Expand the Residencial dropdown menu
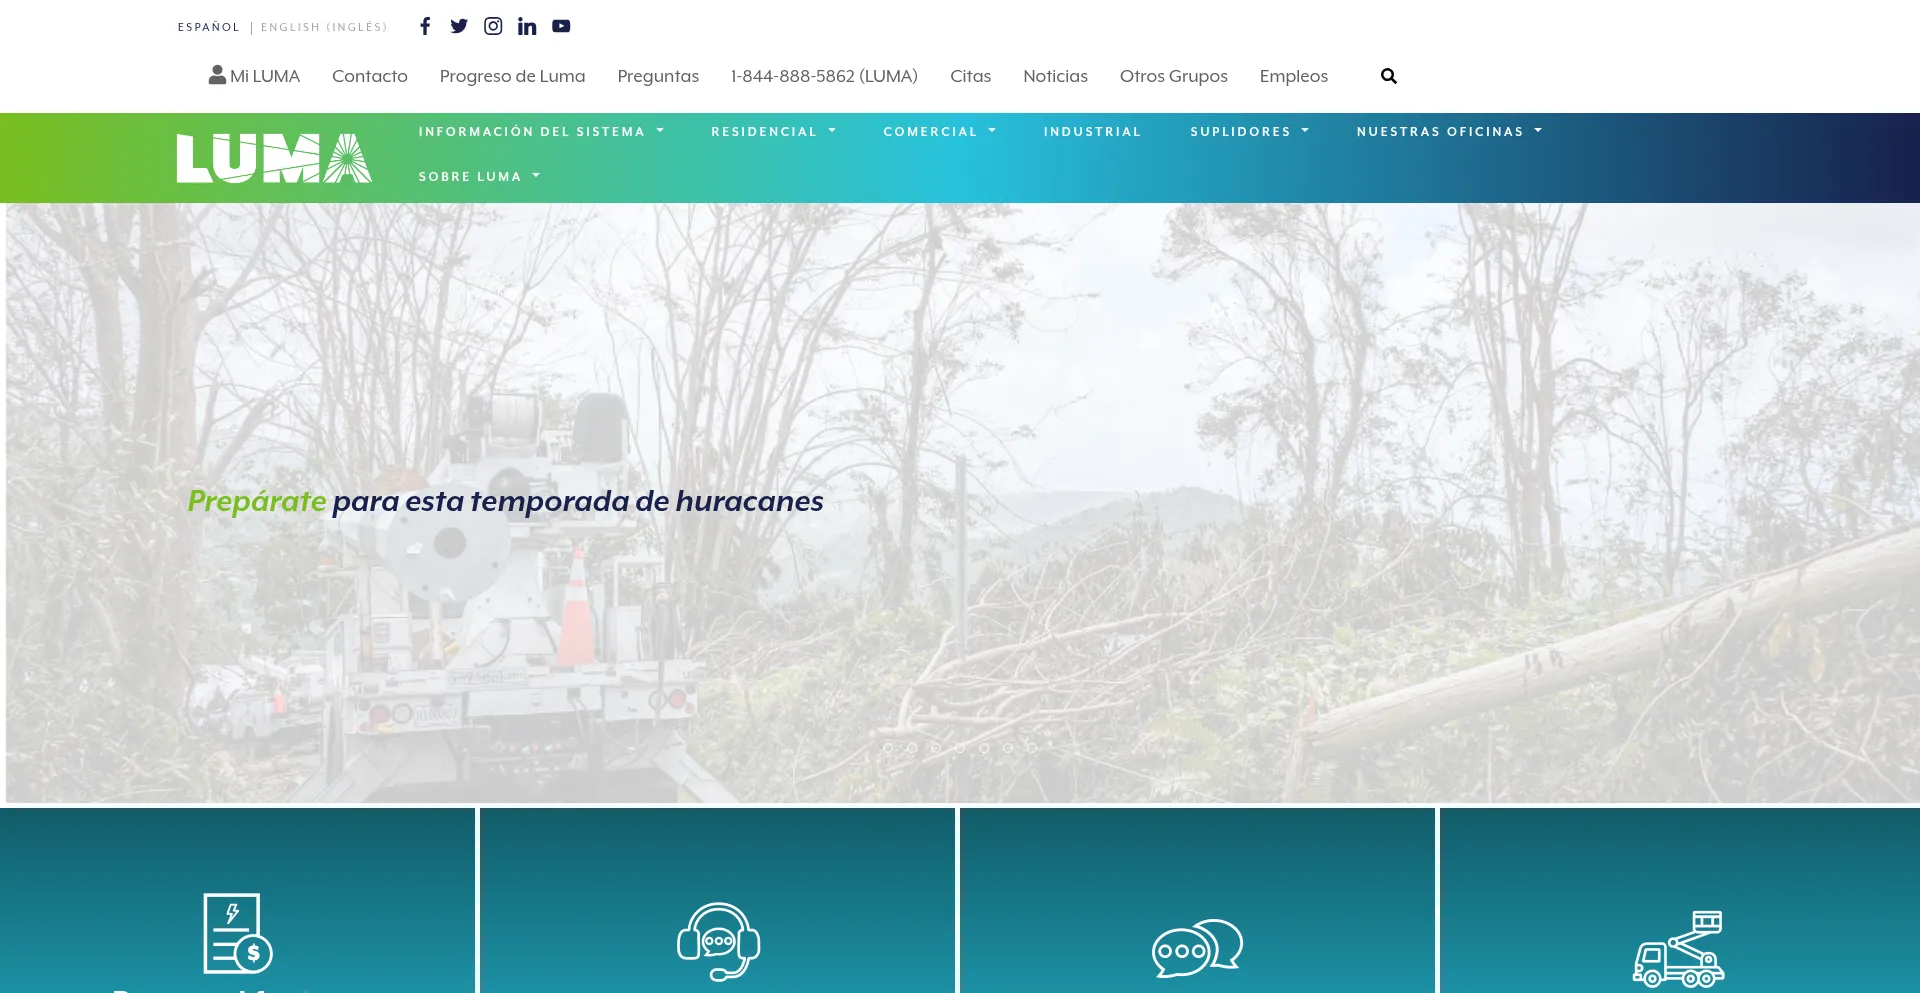 pos(773,132)
